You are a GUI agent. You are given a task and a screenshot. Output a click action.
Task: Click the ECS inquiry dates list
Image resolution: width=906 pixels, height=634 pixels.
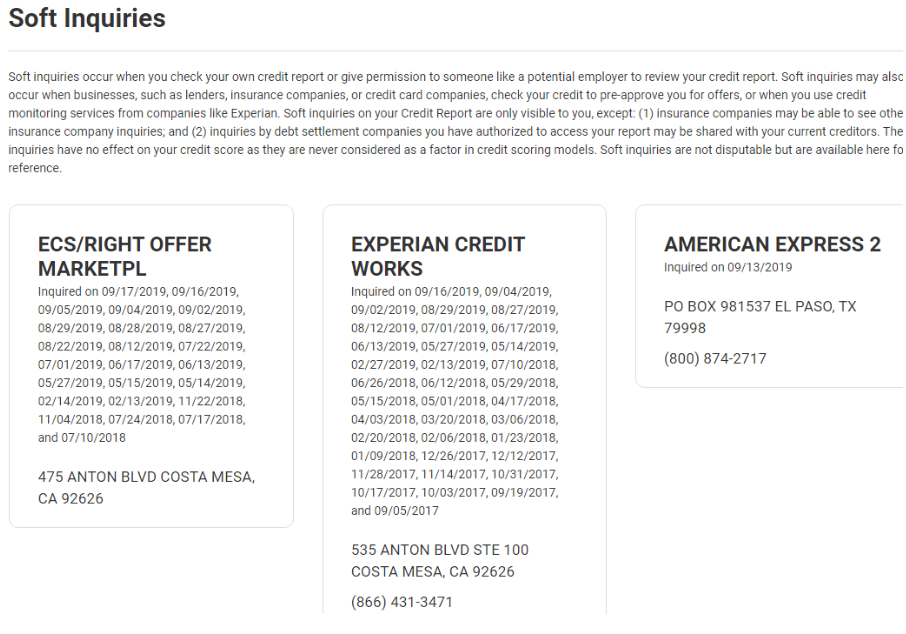click(x=142, y=365)
